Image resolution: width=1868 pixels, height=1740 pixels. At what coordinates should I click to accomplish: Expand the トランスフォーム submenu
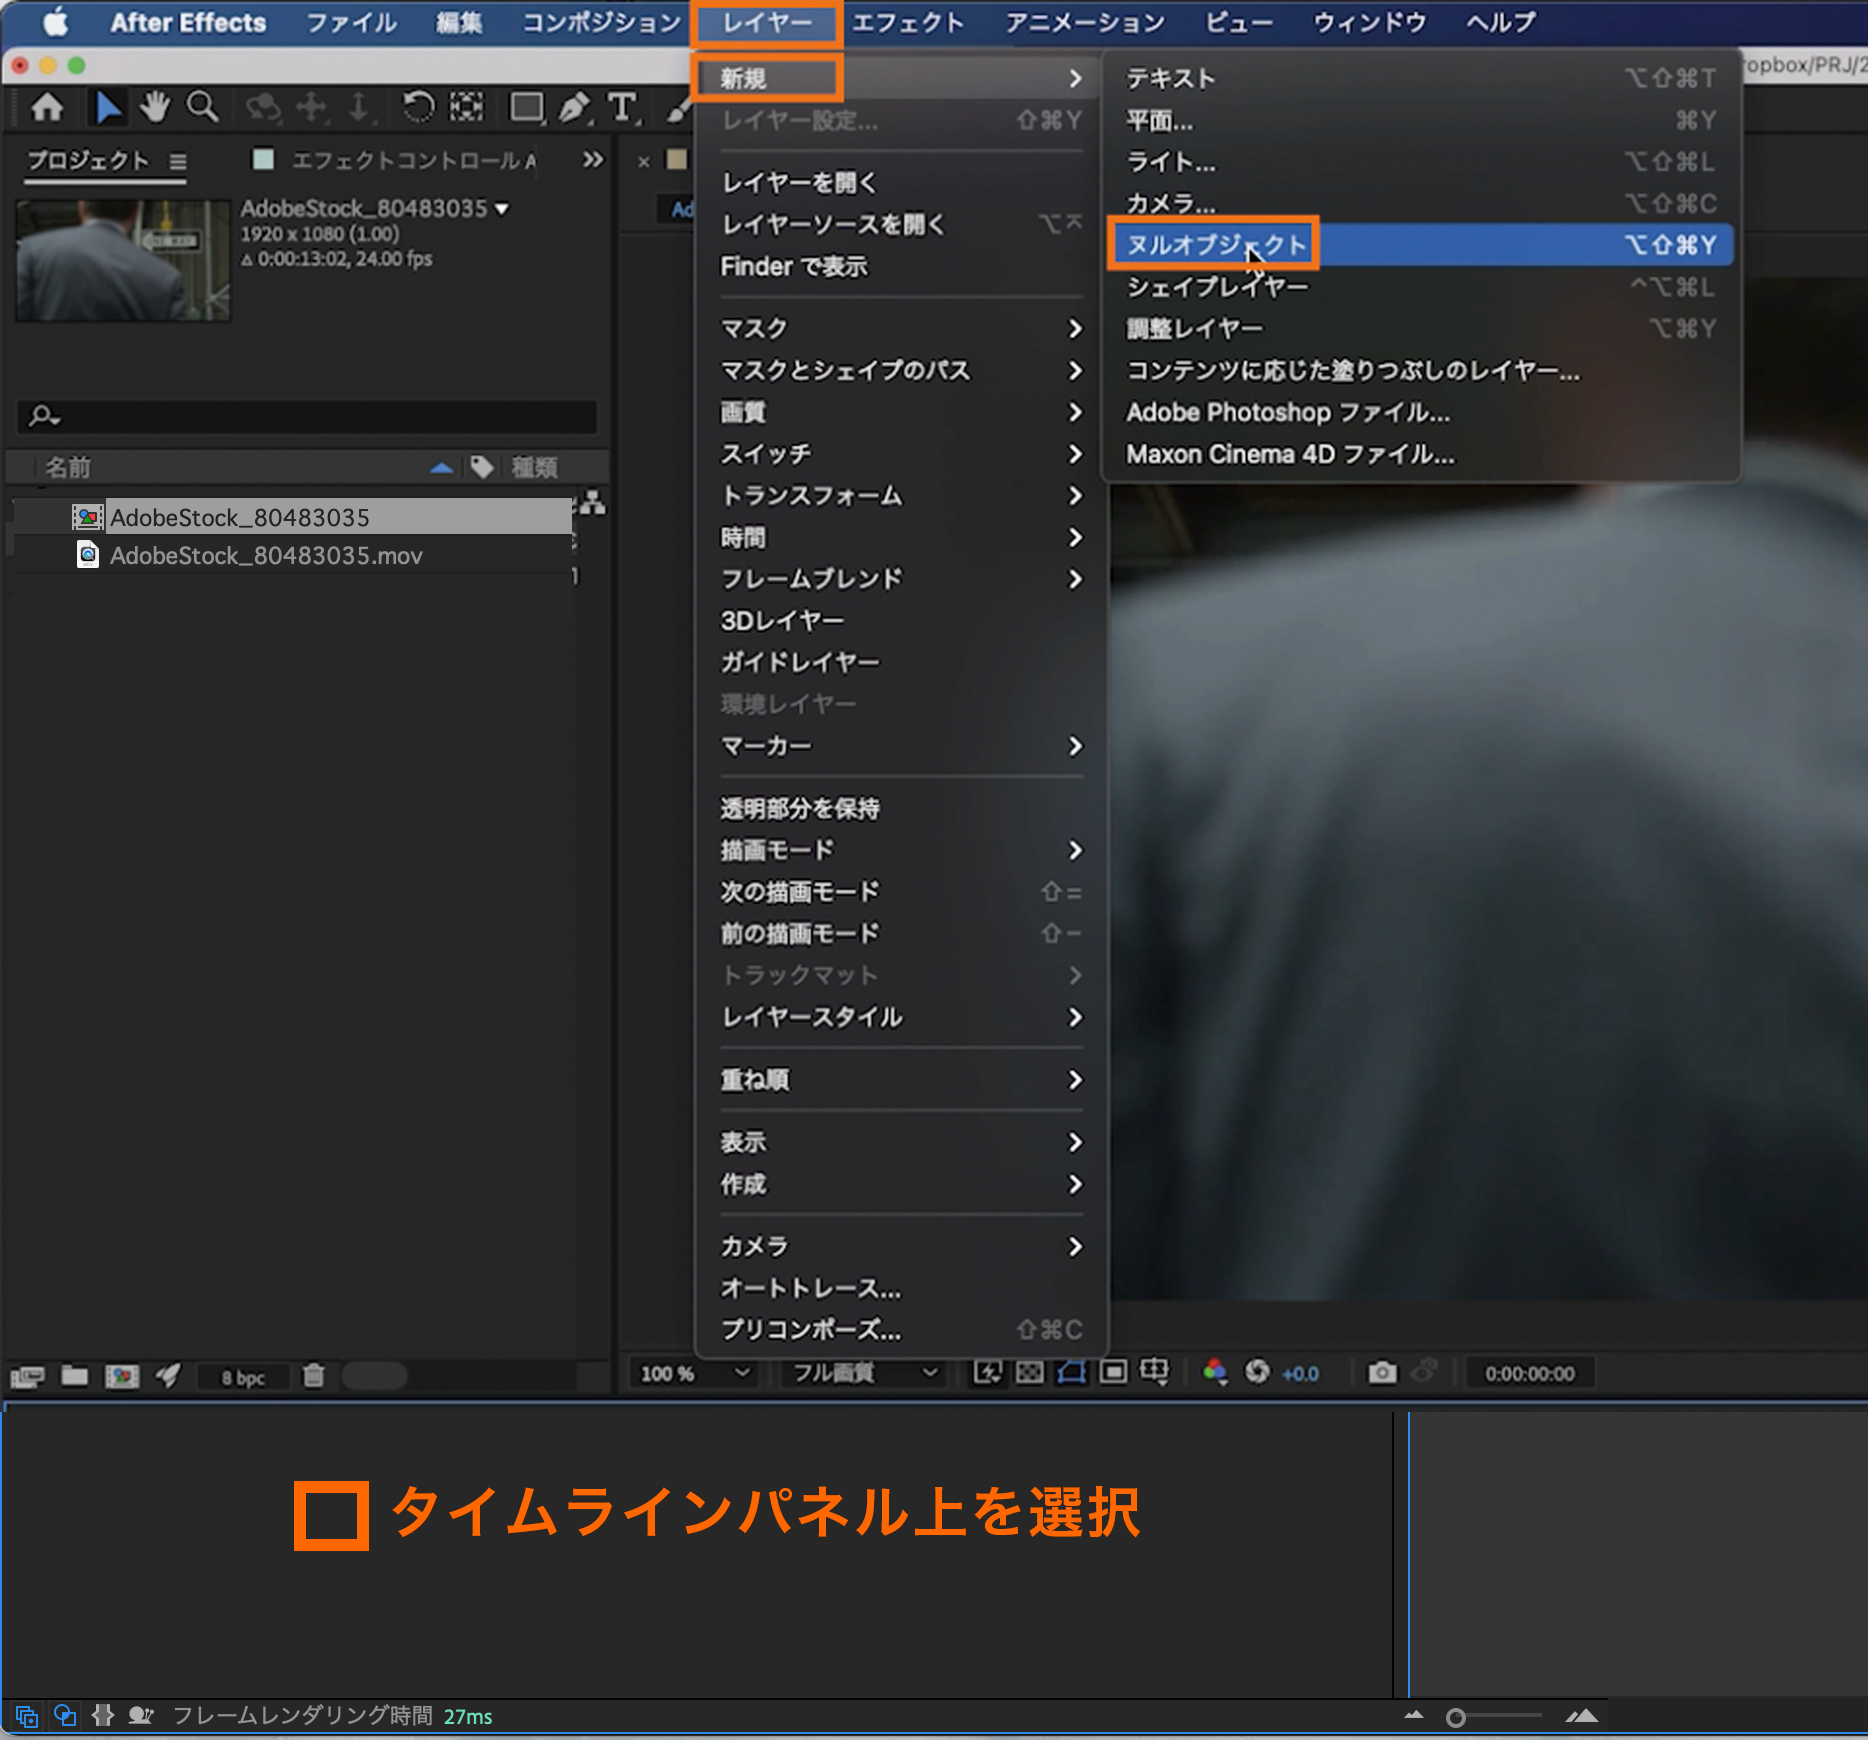pos(901,496)
